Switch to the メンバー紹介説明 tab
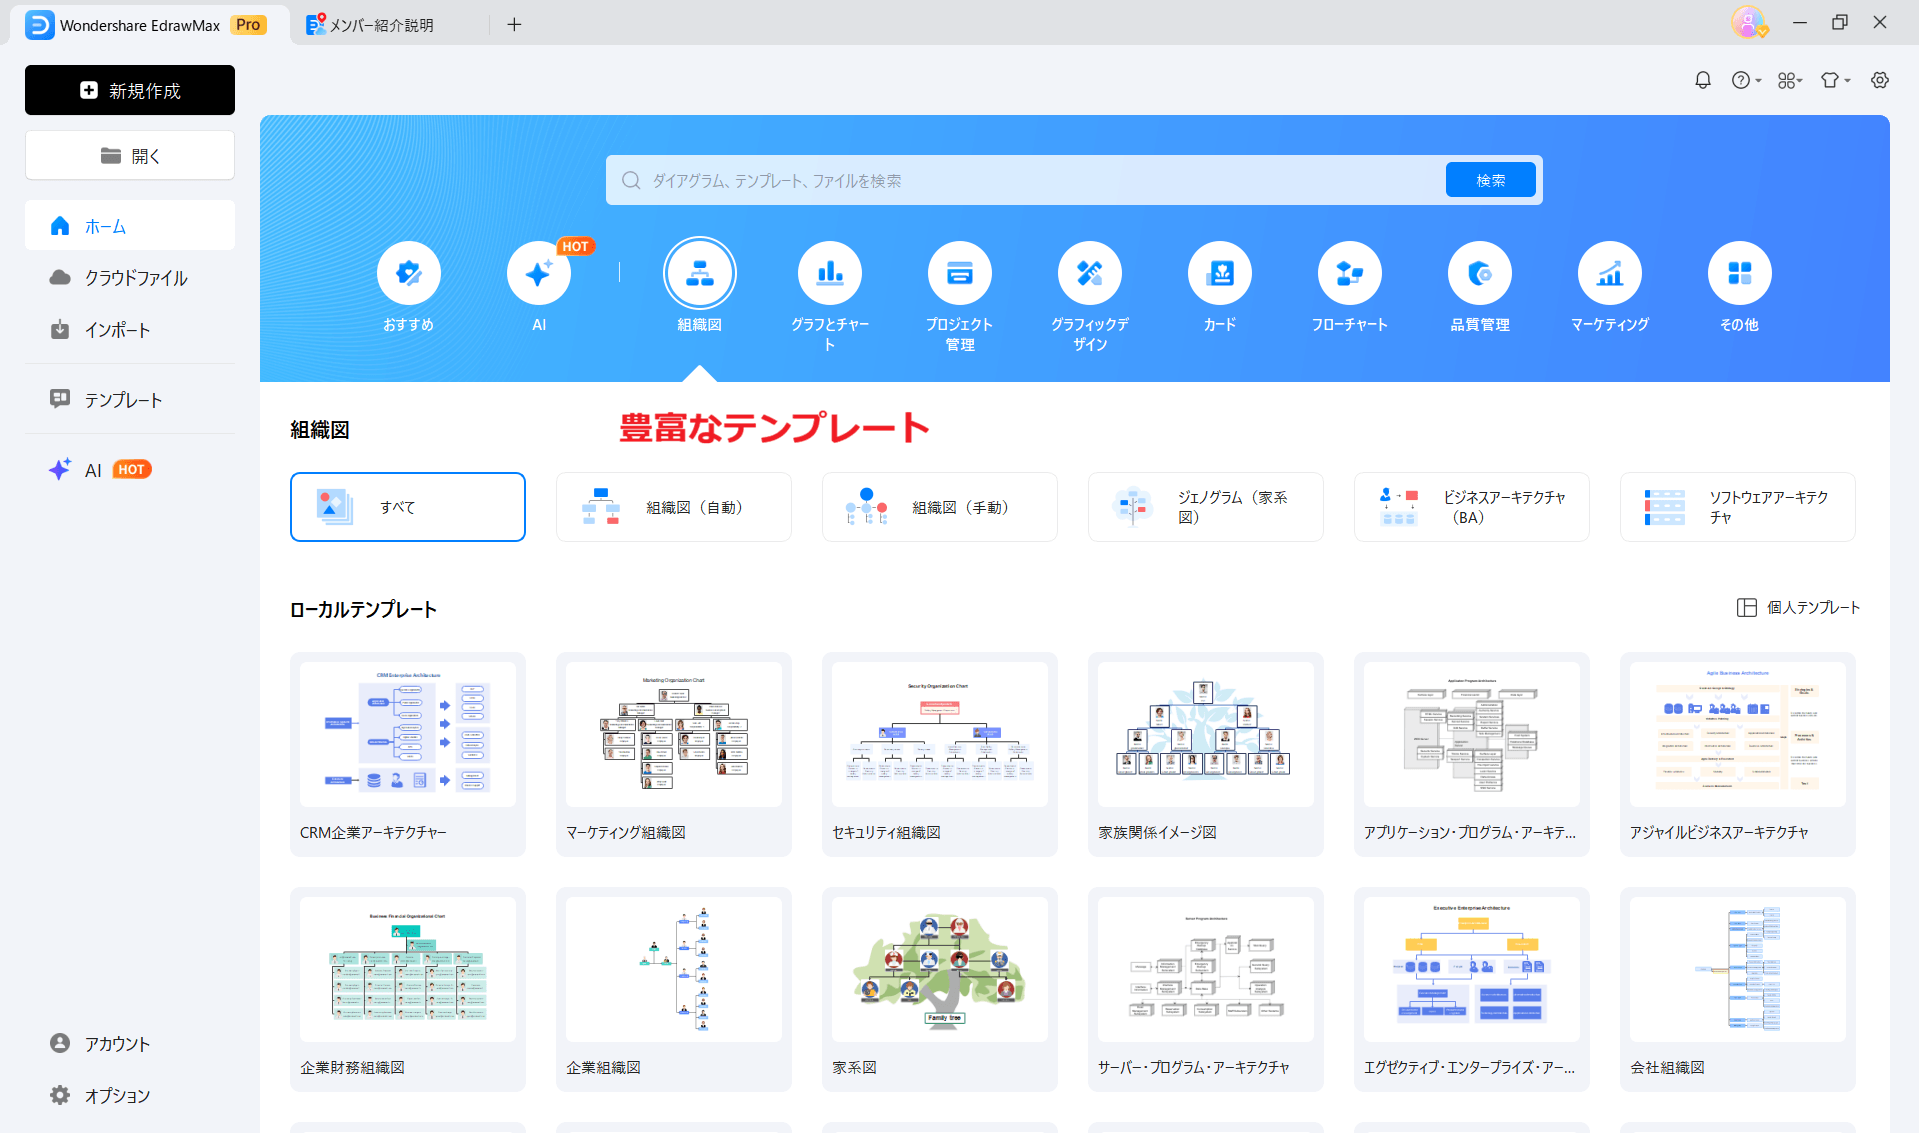 tap(380, 24)
